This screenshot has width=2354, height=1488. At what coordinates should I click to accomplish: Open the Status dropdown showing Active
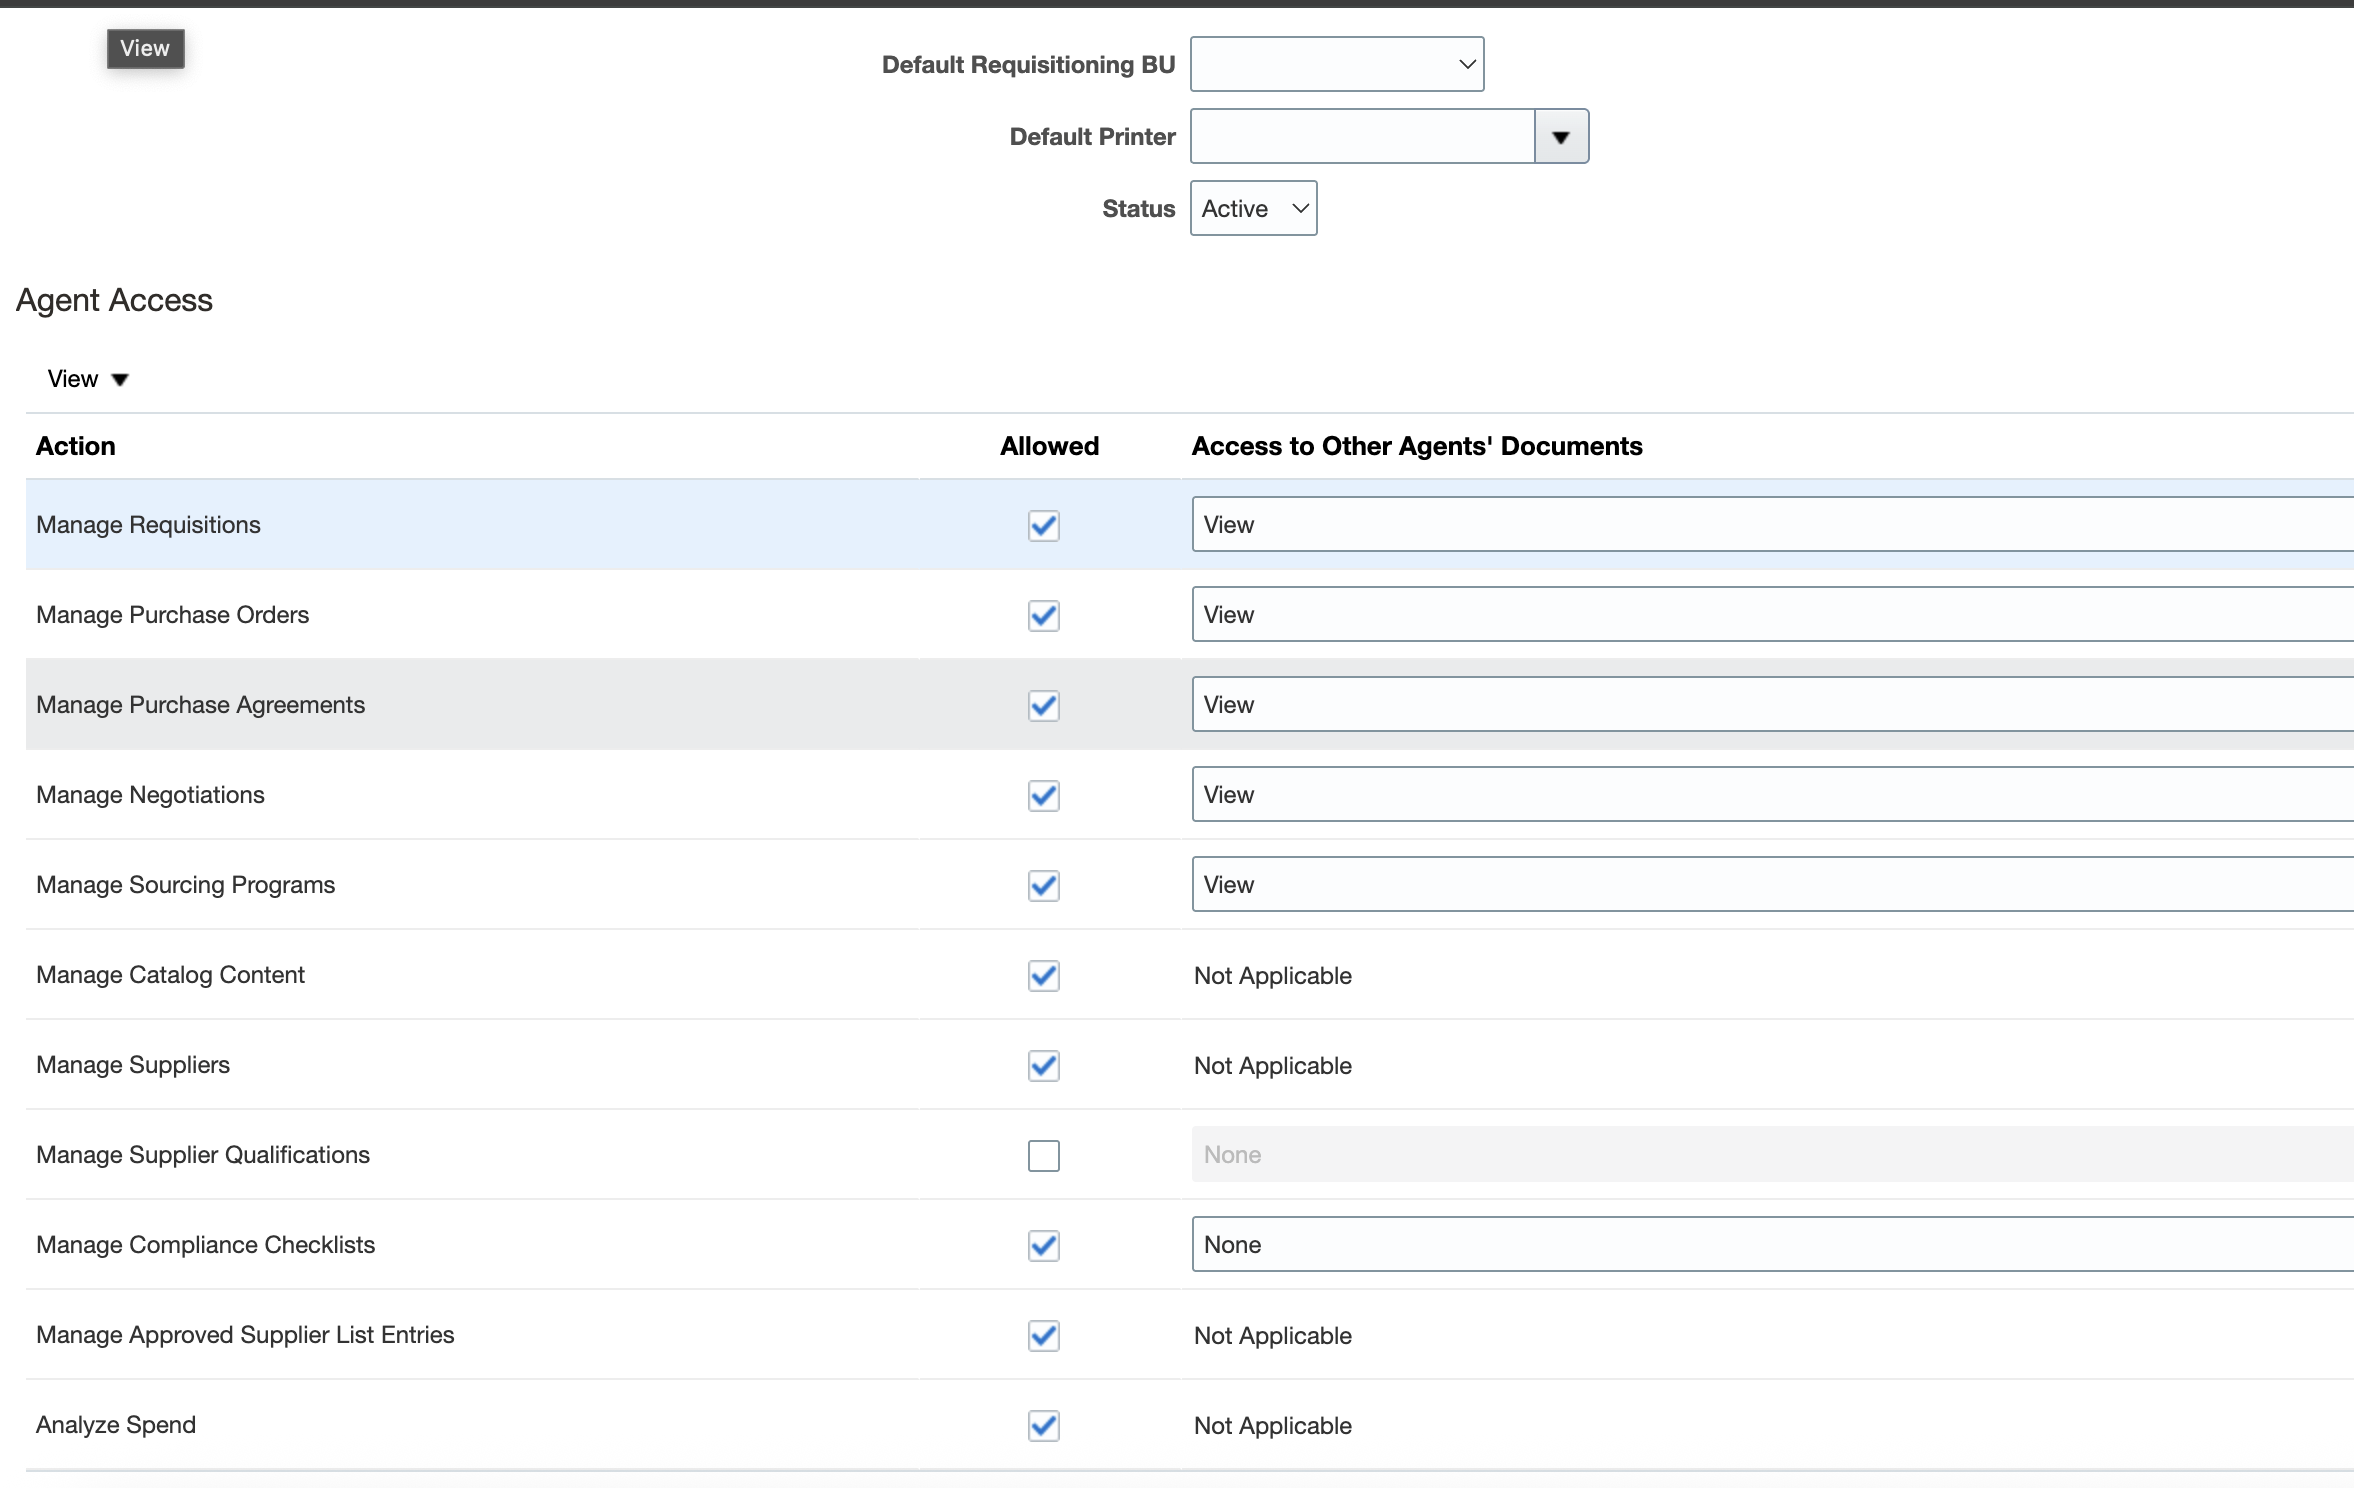[1253, 209]
